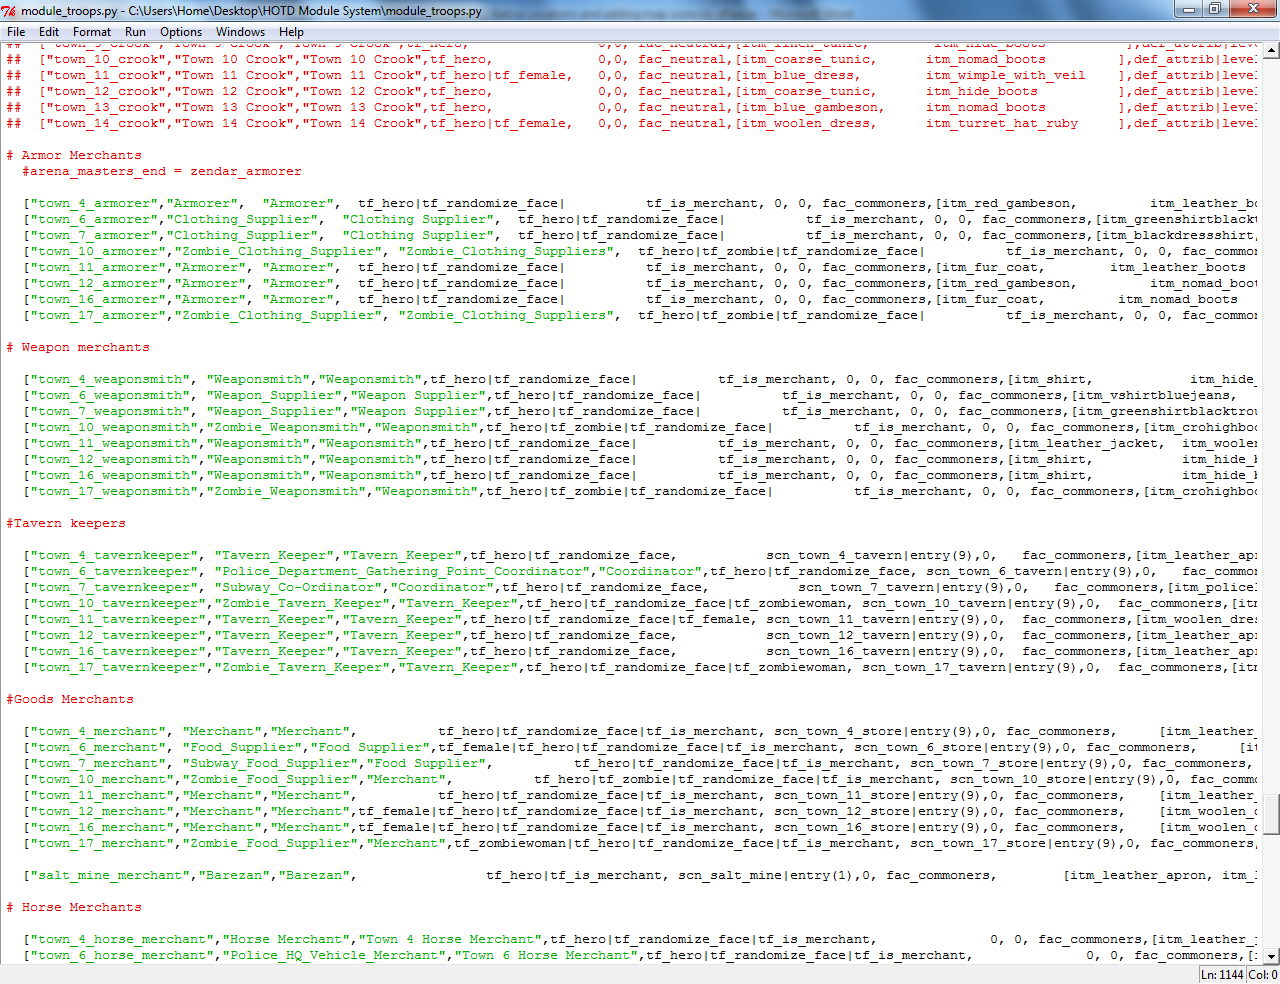
Task: Click the IDLE application icon in title bar
Action: [x=11, y=11]
